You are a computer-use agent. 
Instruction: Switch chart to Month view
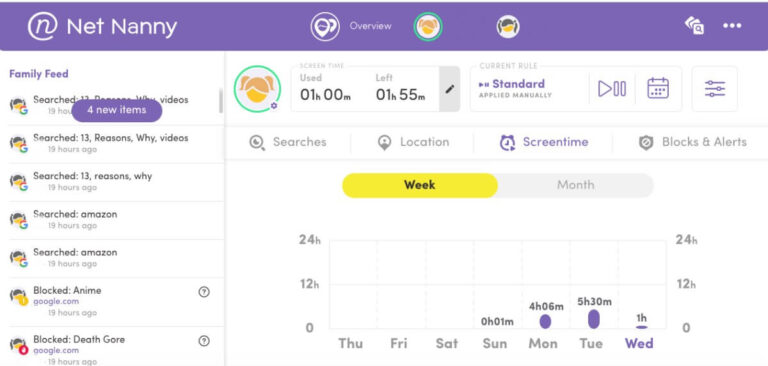coord(576,185)
